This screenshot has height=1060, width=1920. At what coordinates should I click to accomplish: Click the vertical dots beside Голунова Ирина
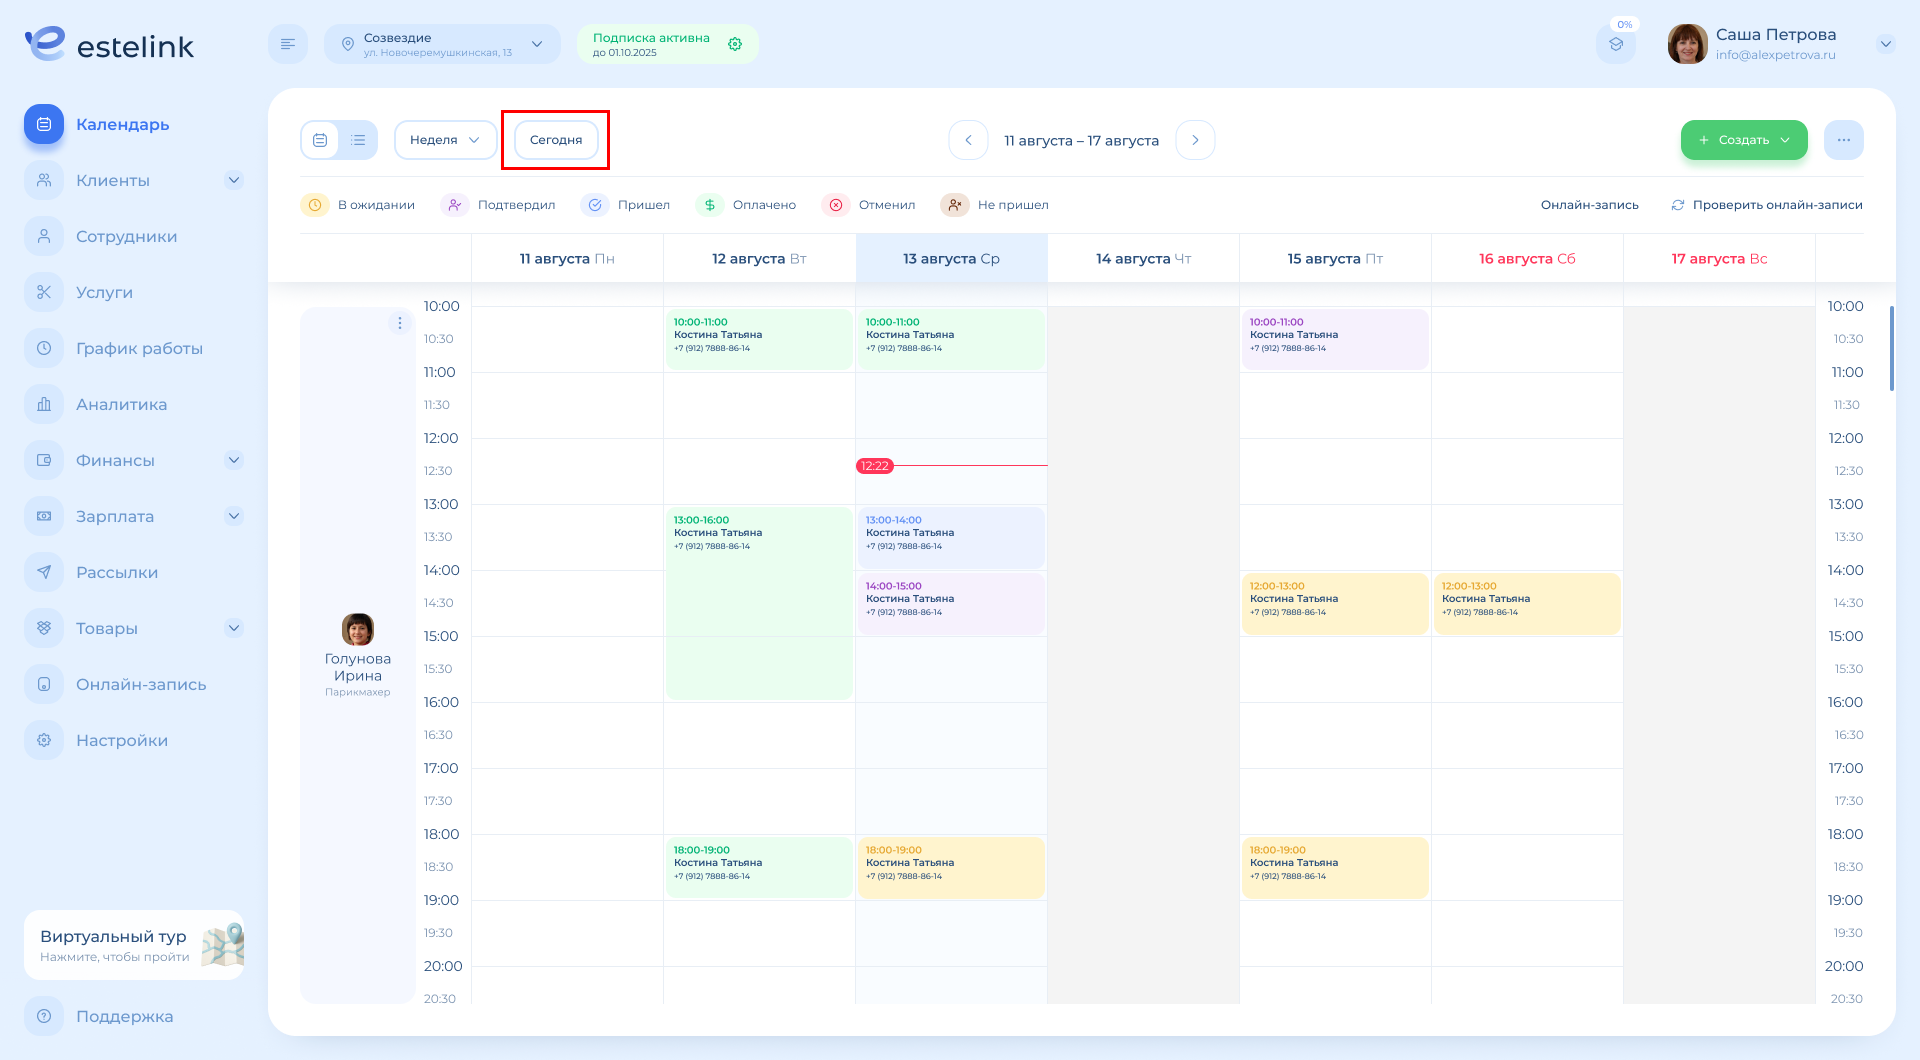click(400, 323)
